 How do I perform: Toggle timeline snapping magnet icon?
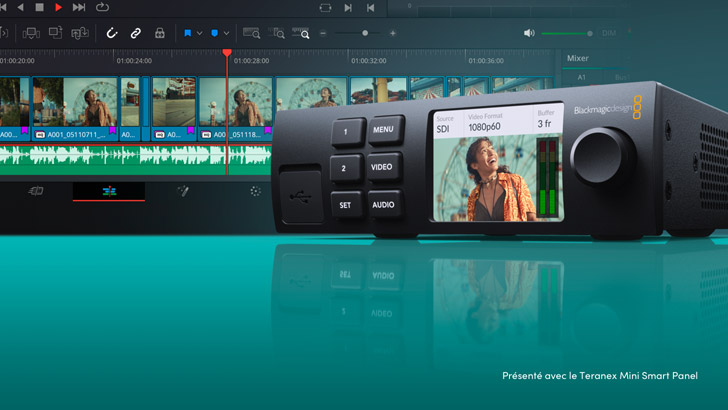tap(111, 33)
